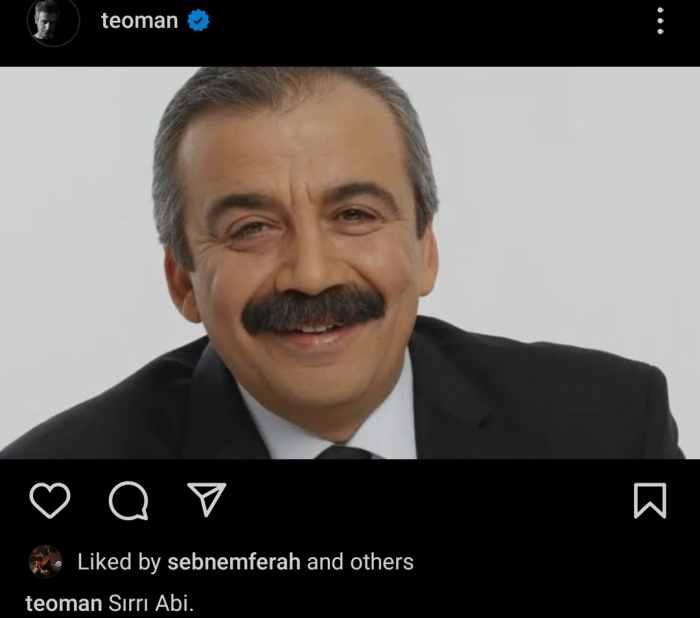Click the man's mustache in the photo
Viewport: 700px width, 618px height.
pos(313,310)
